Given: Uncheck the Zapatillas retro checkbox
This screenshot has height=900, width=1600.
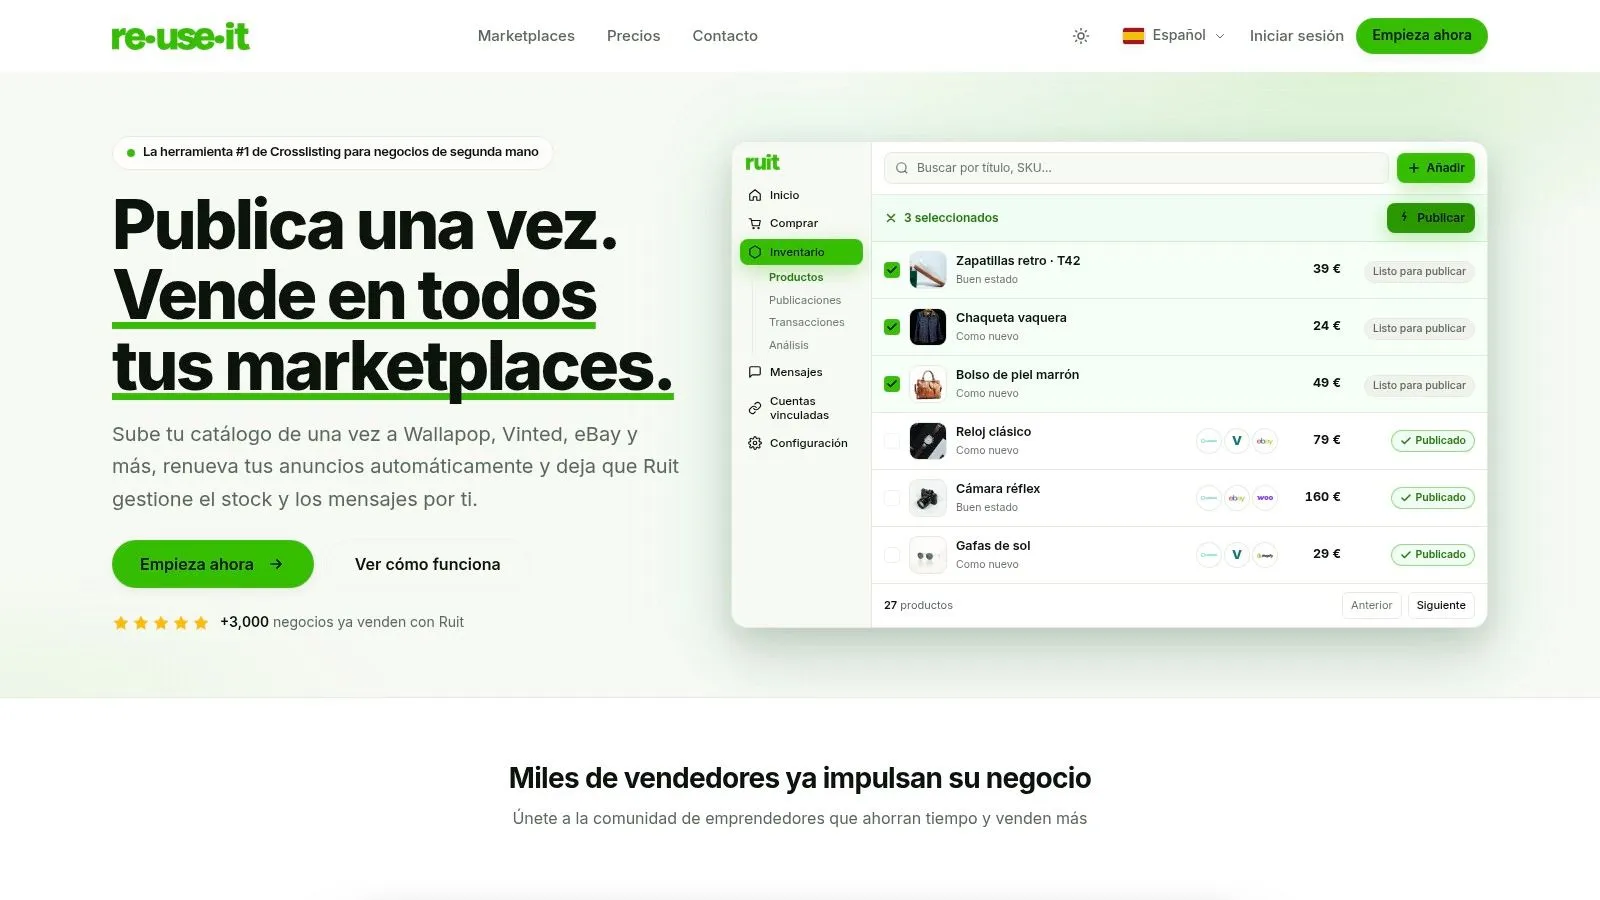Looking at the screenshot, I should (x=892, y=270).
